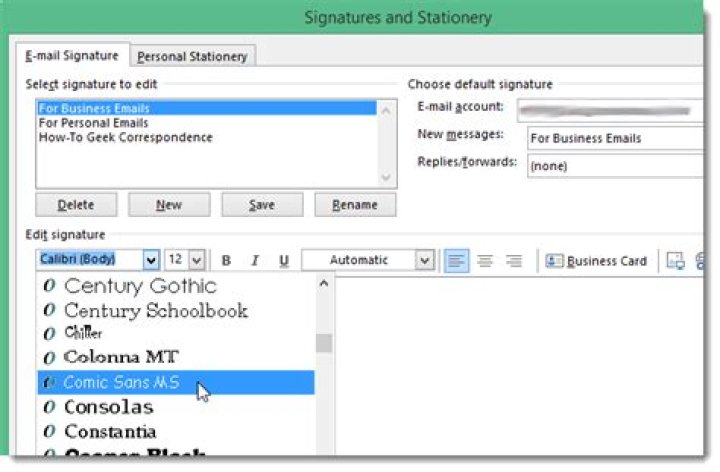Image resolution: width=720 pixels, height=472 pixels.
Task: Click the Save button
Action: coord(262,205)
